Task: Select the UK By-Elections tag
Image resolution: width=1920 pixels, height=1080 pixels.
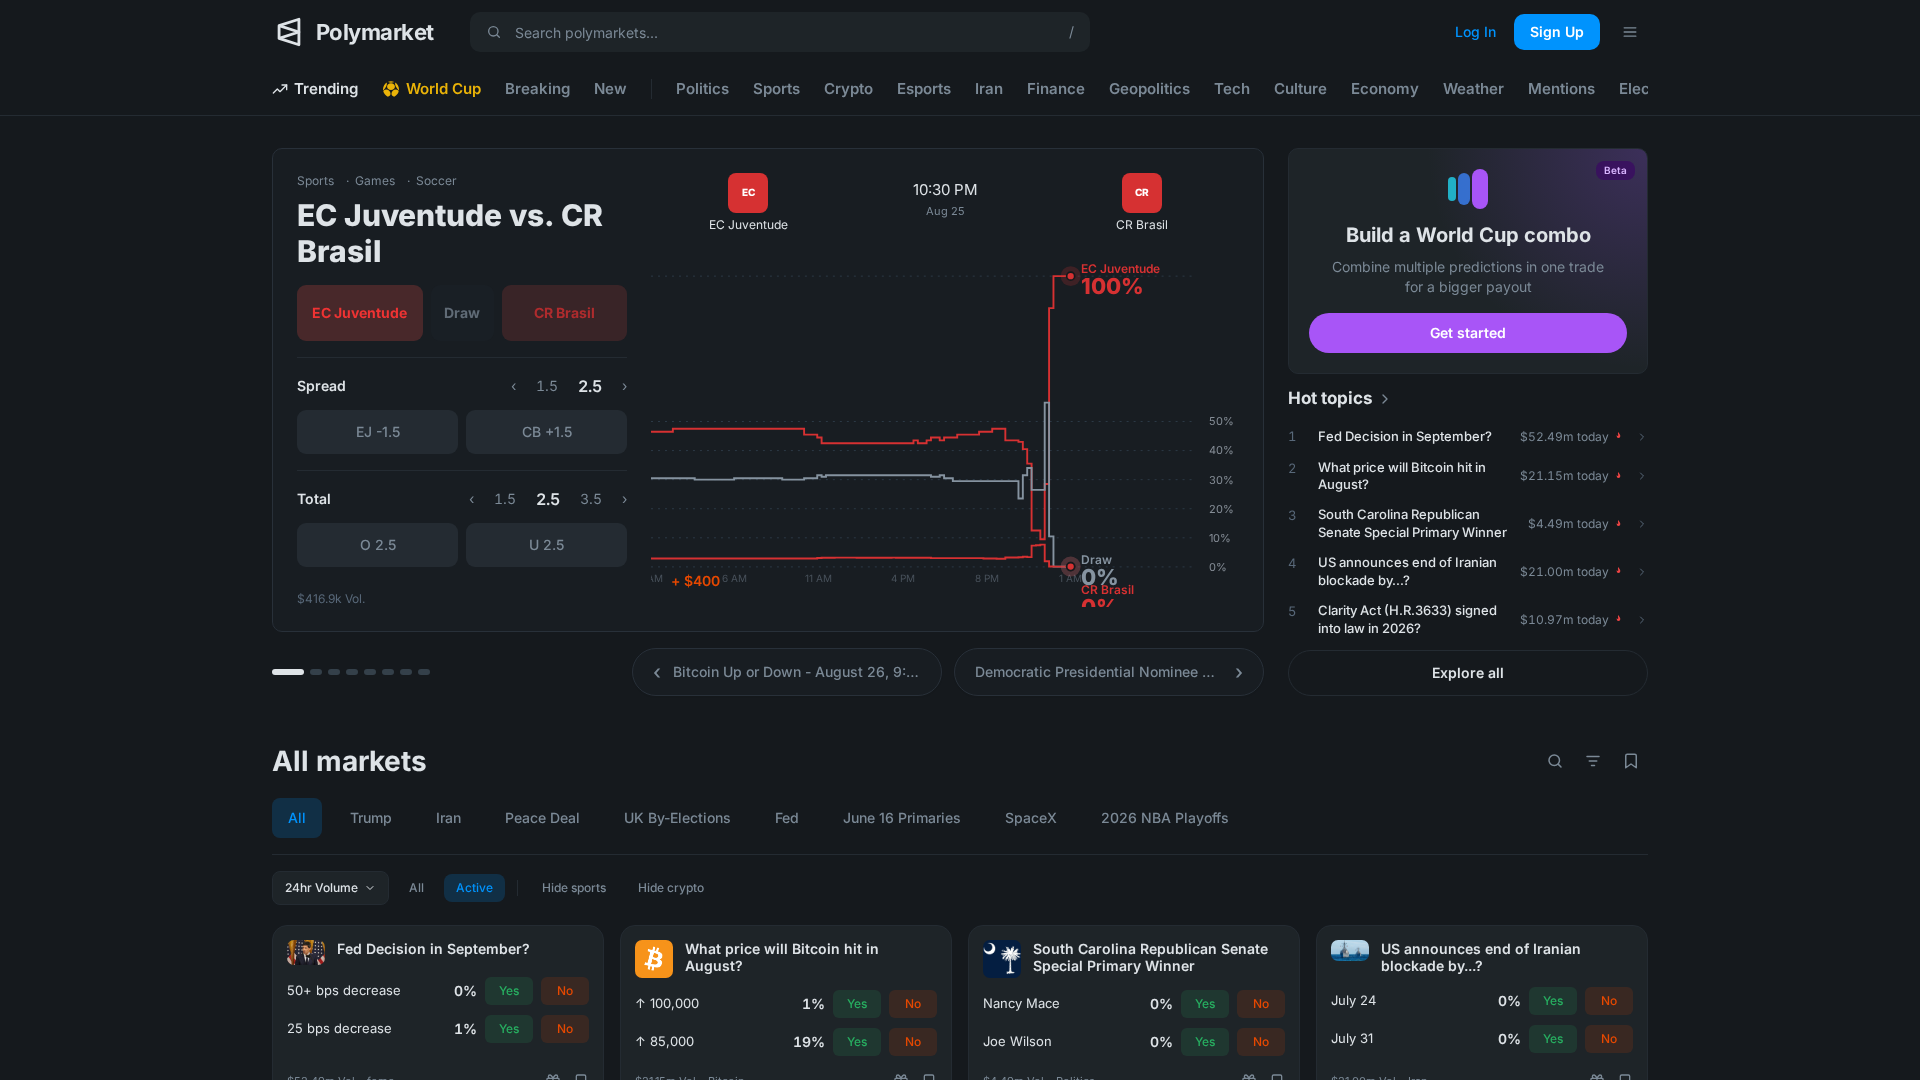Action: 677,818
